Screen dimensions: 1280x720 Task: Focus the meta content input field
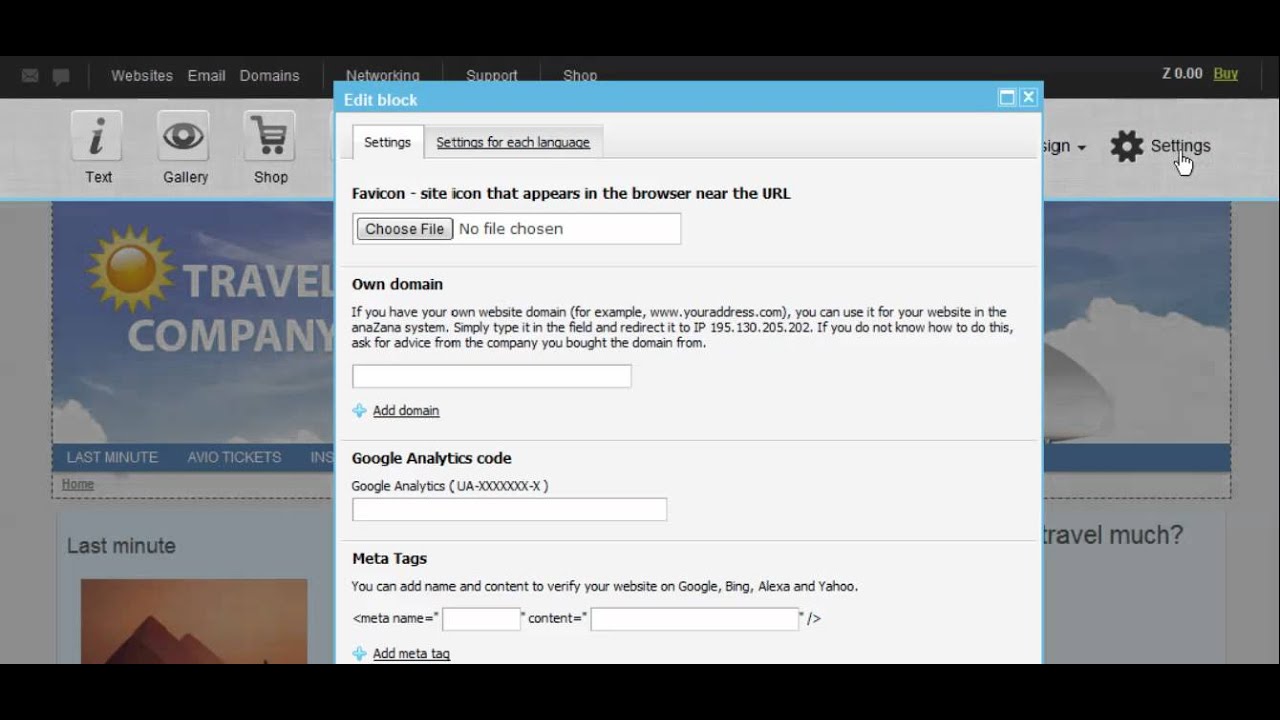coord(695,619)
